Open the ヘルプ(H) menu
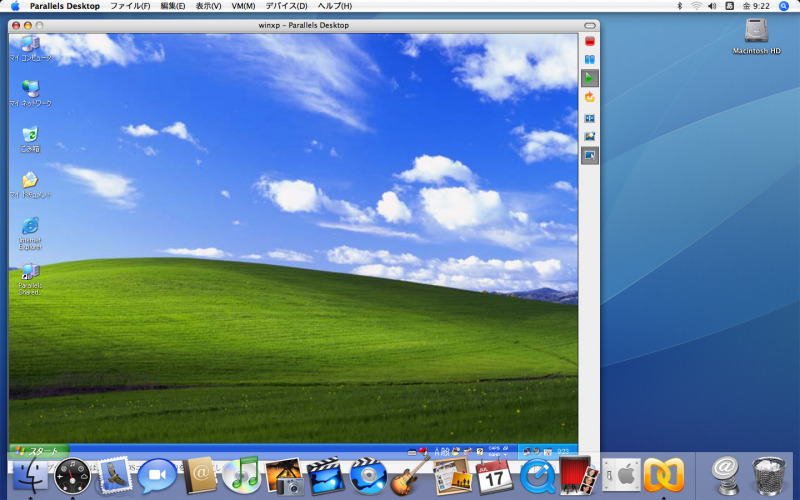The image size is (800, 500). pos(335,6)
